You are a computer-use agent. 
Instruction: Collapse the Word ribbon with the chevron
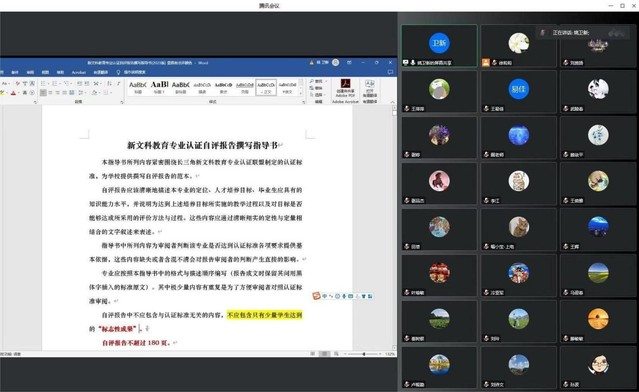[x=392, y=102]
